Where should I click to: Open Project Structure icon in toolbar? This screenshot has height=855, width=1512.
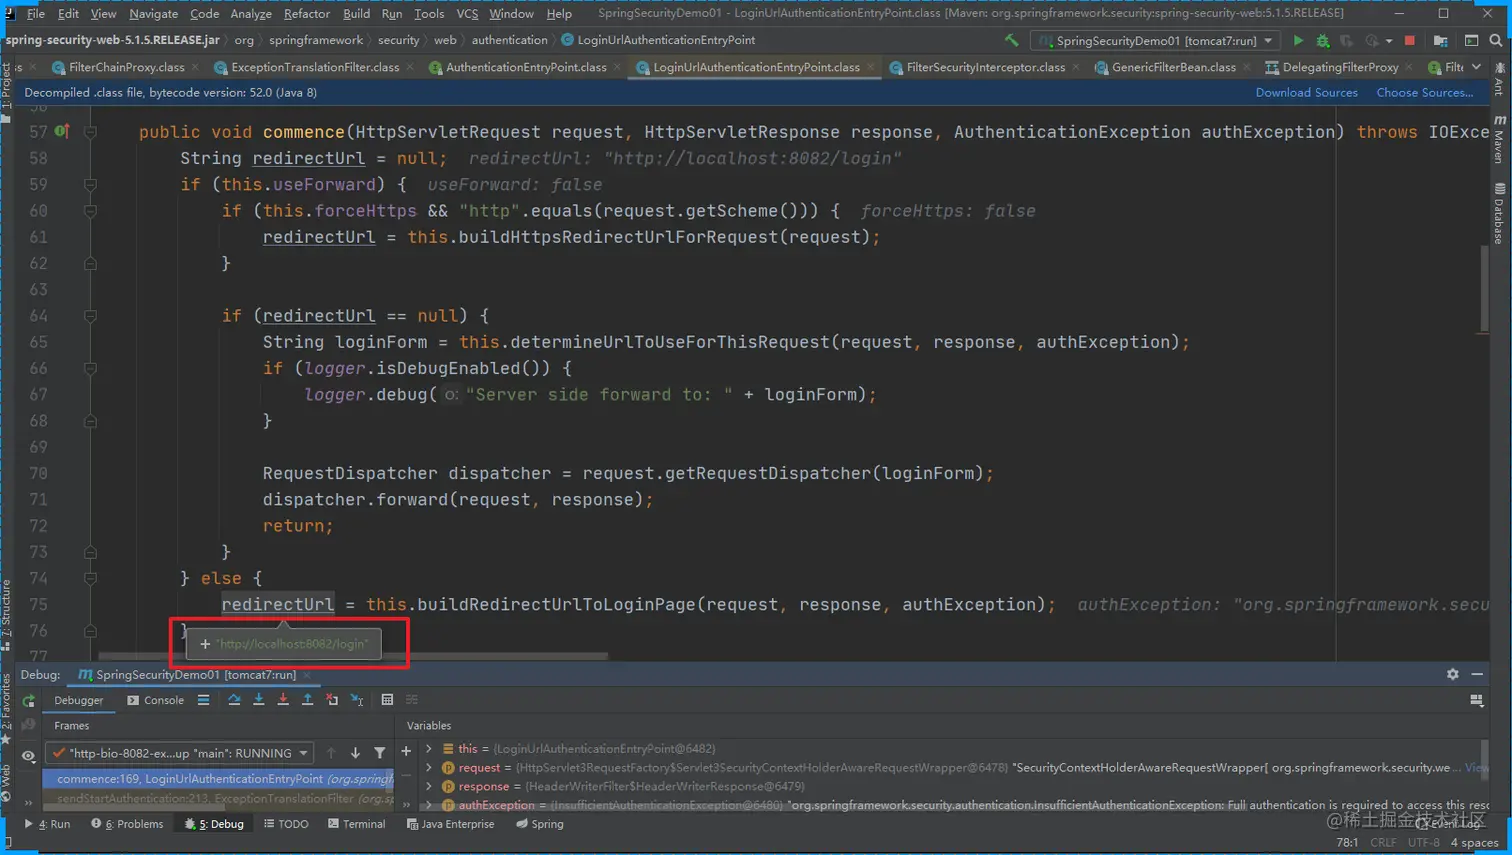1441,41
